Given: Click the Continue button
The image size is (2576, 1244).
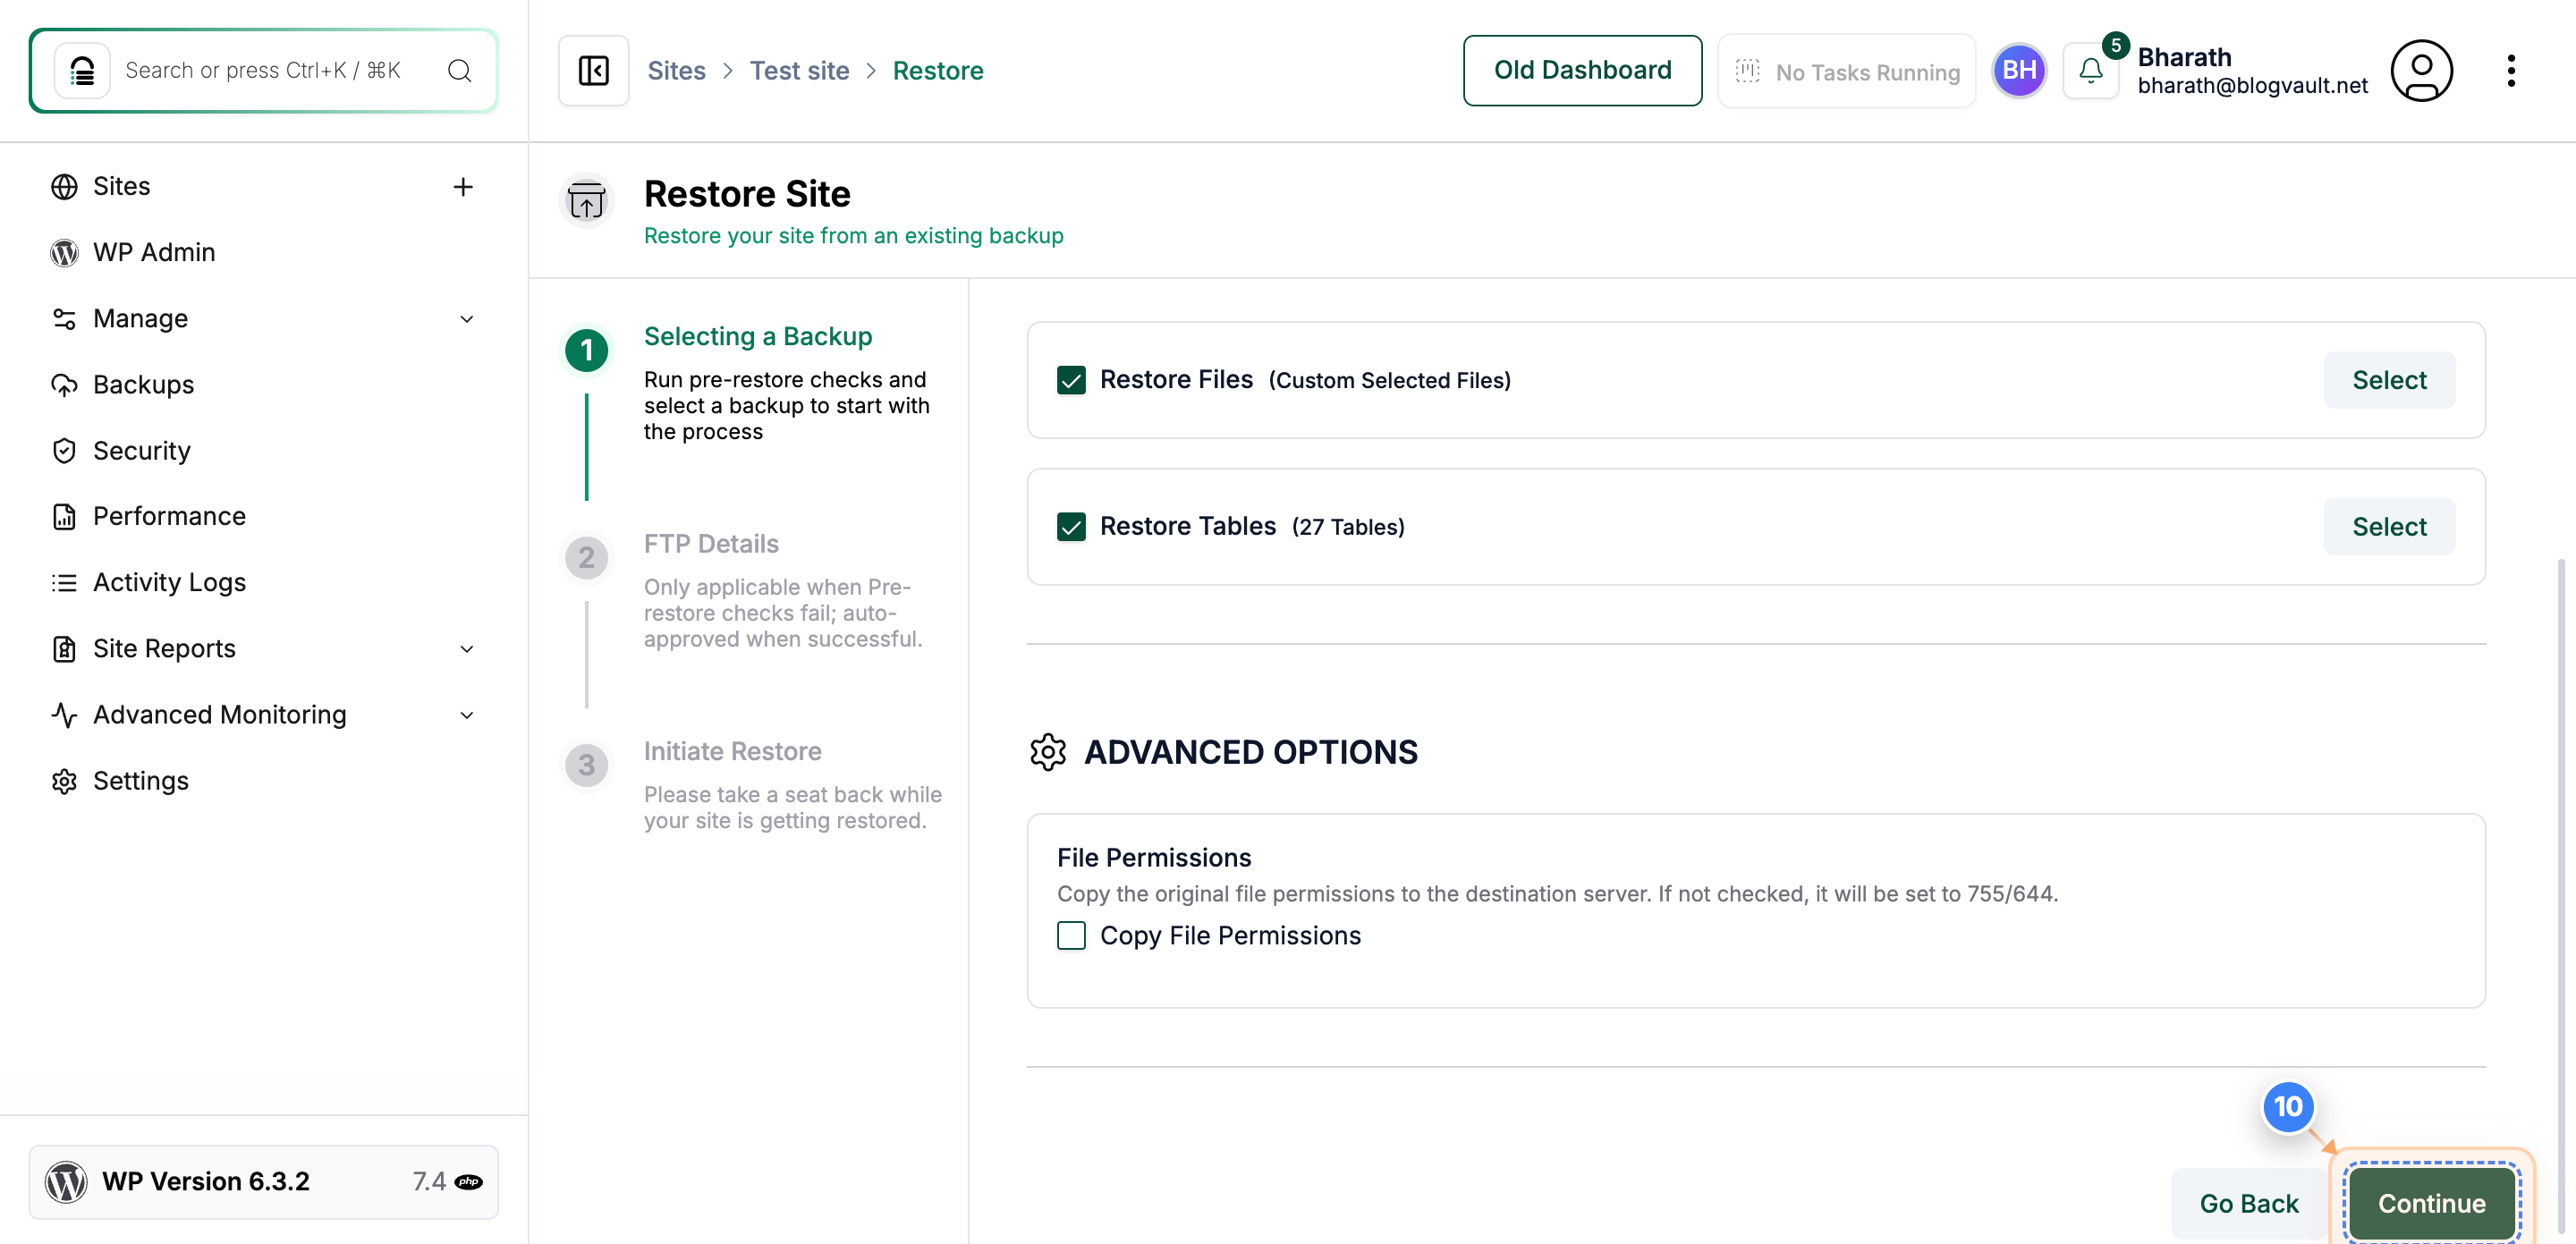Looking at the screenshot, I should [x=2432, y=1204].
